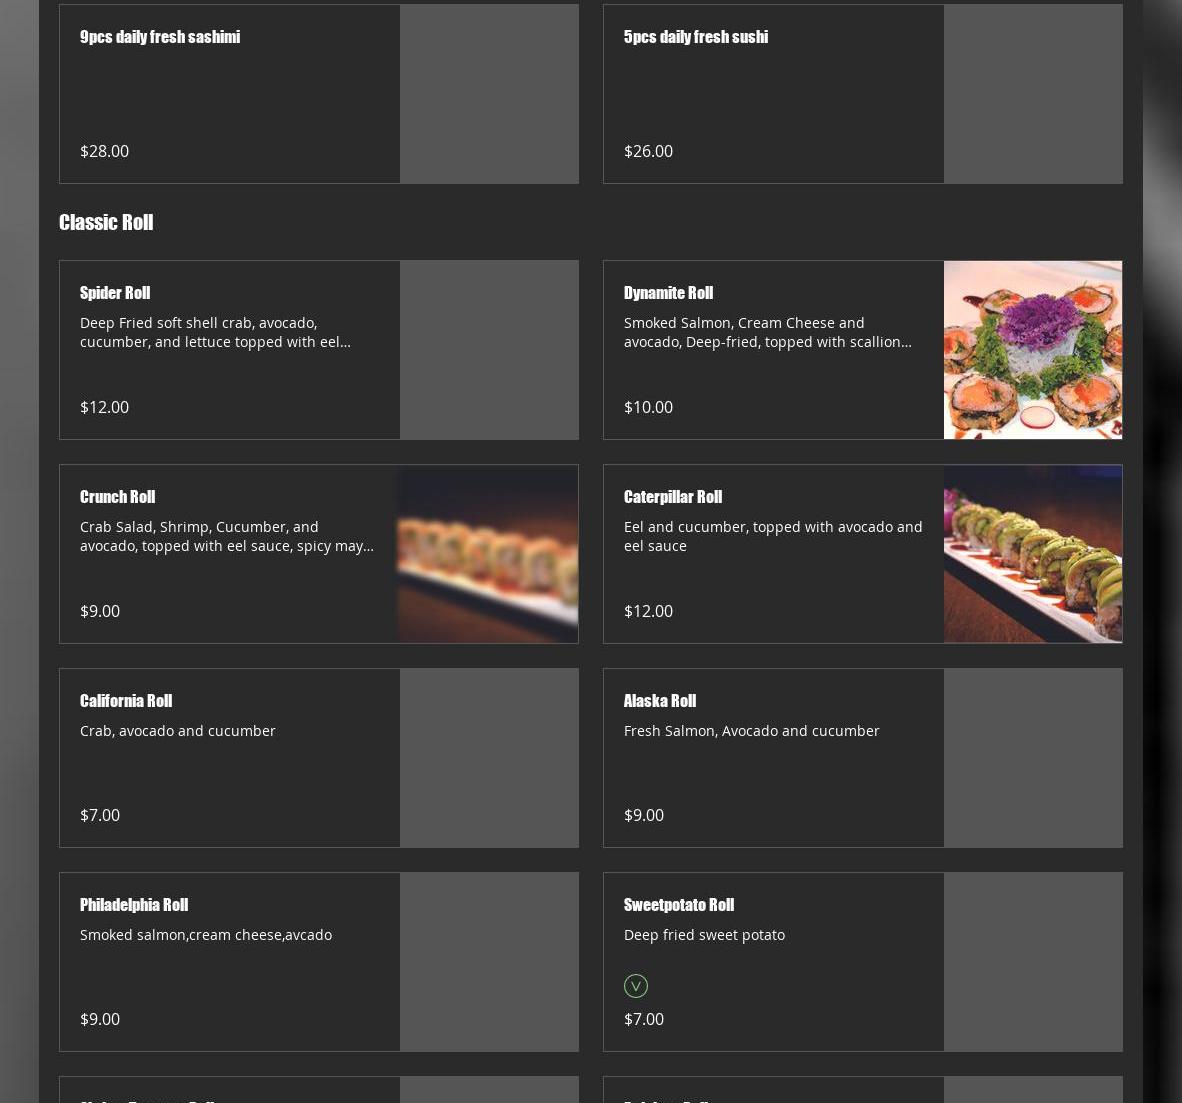Click the Alaska Roll placeholder image
This screenshot has width=1182, height=1103.
1033,758
